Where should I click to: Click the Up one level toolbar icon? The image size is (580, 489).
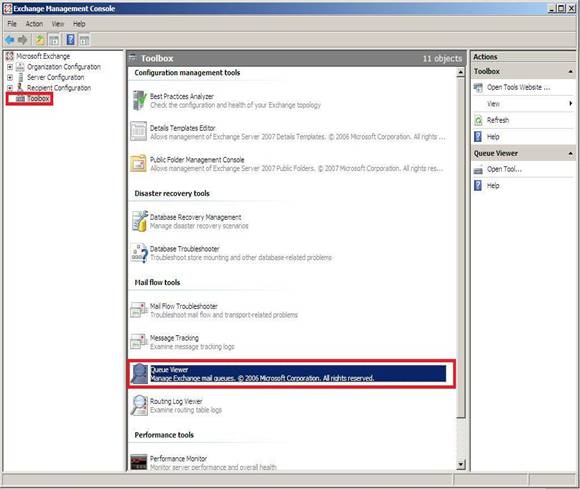pos(40,40)
